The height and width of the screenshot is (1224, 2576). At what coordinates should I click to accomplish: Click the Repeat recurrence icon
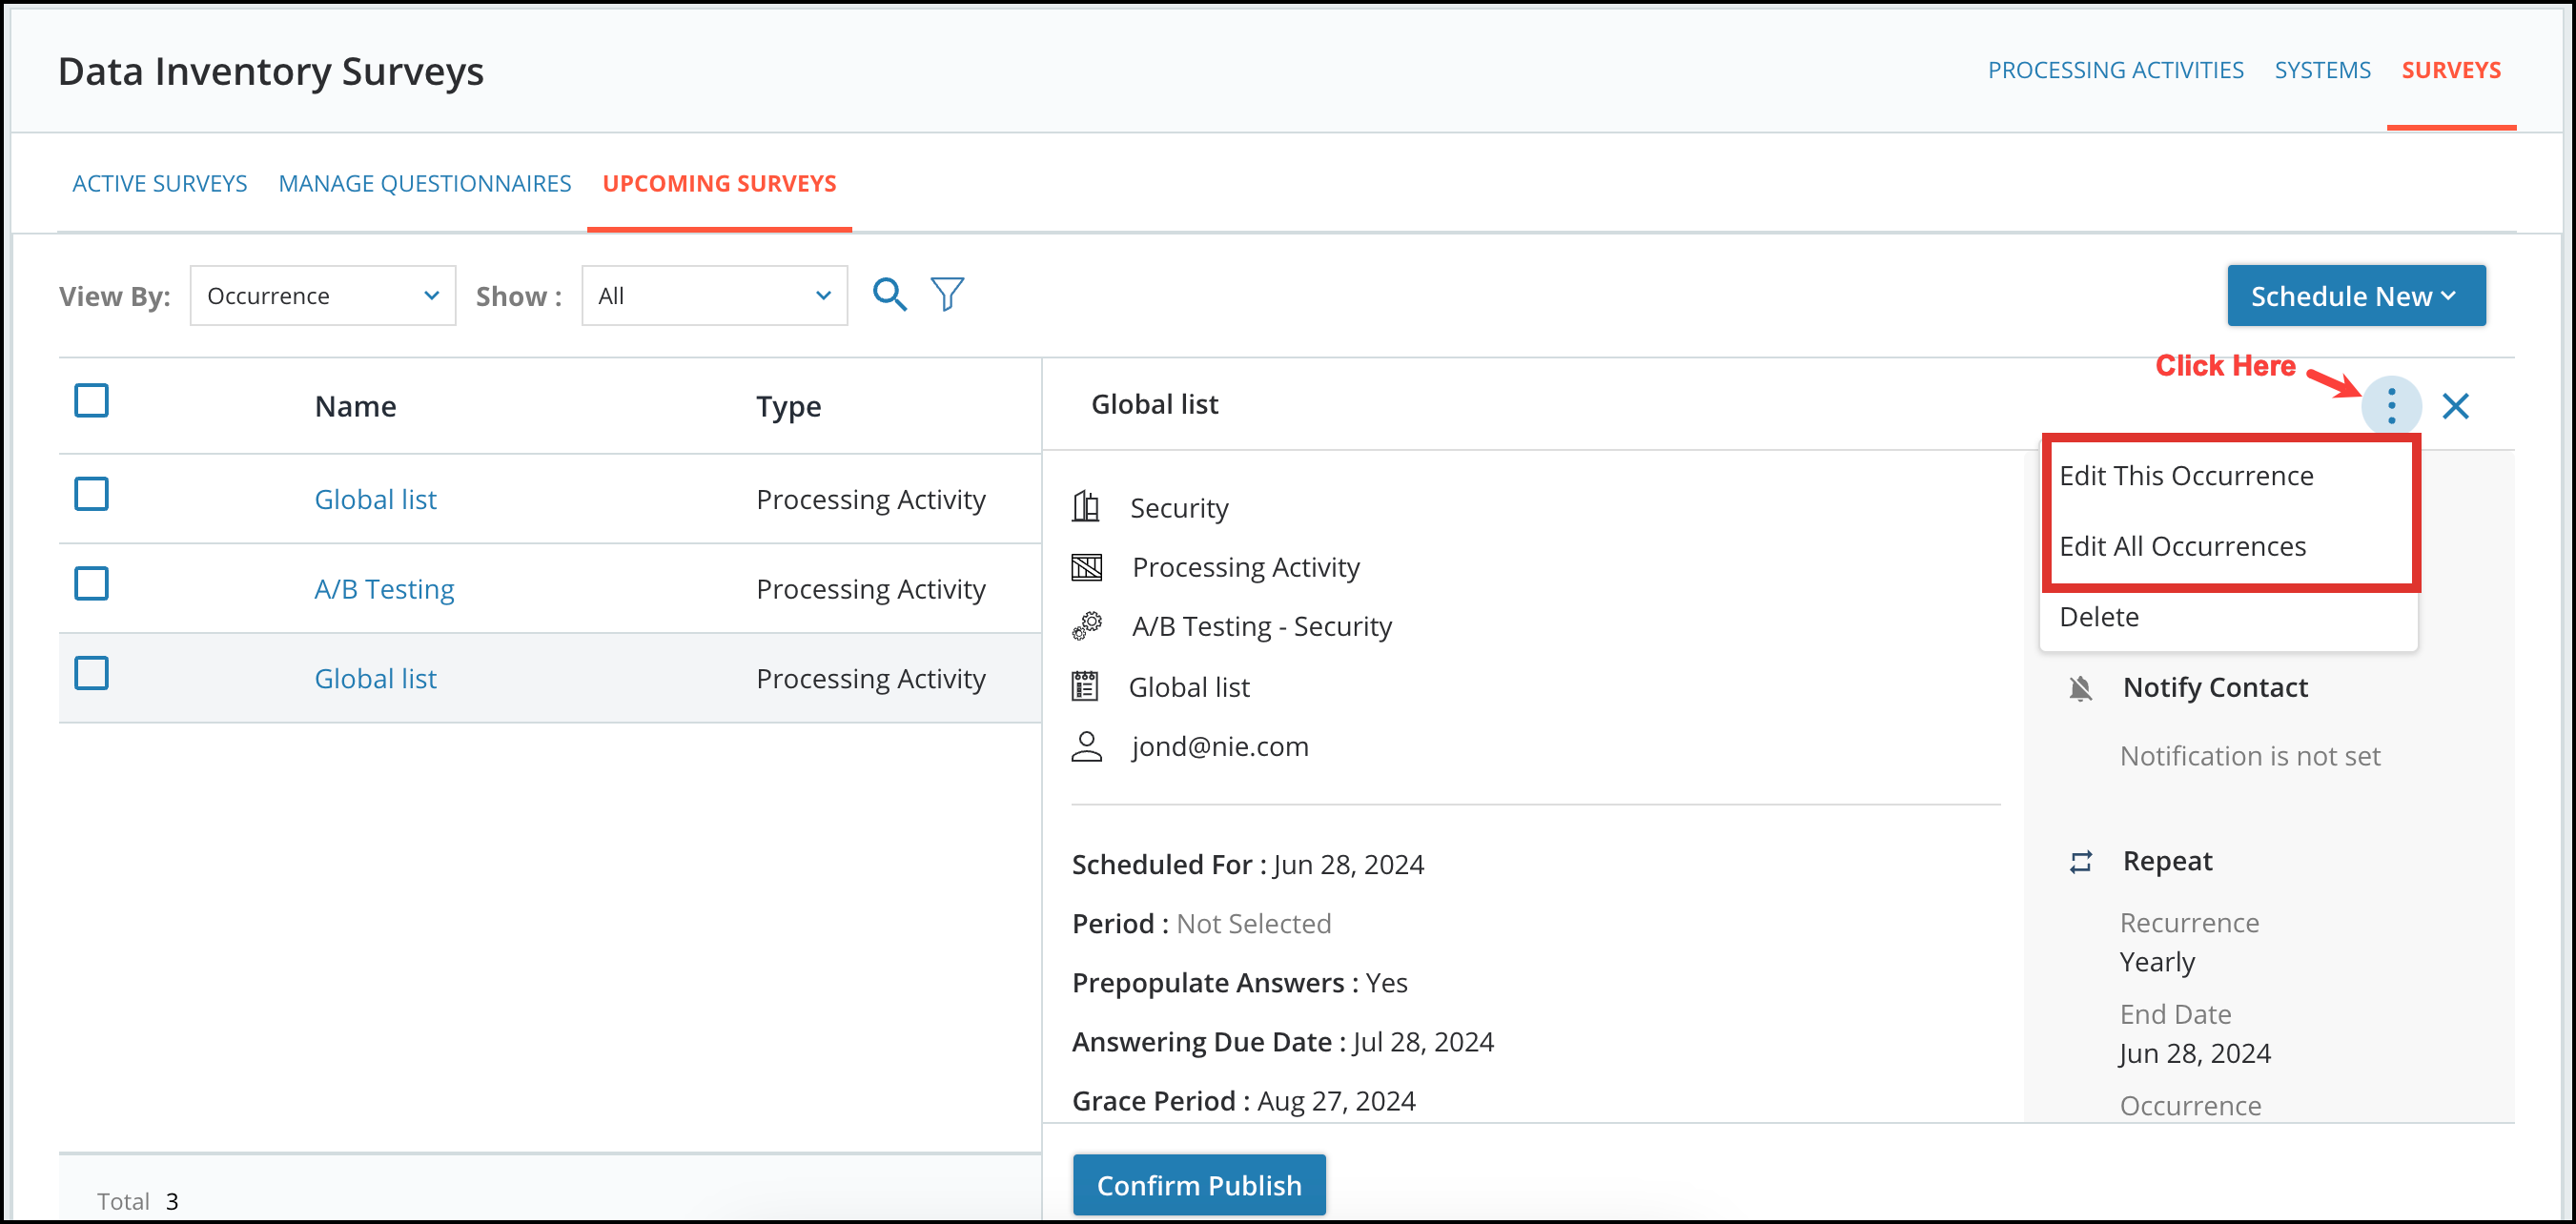(2080, 862)
